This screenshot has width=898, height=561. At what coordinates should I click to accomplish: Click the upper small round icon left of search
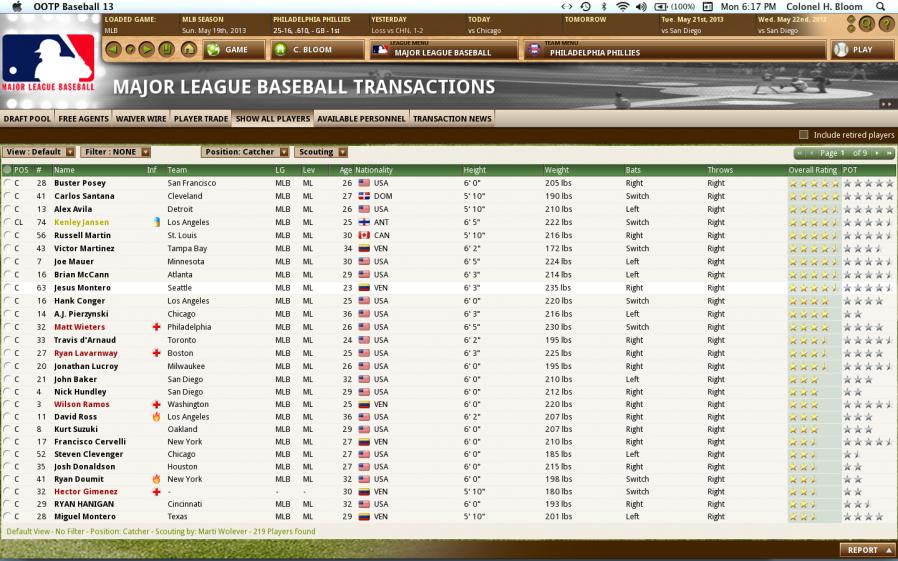[851, 19]
